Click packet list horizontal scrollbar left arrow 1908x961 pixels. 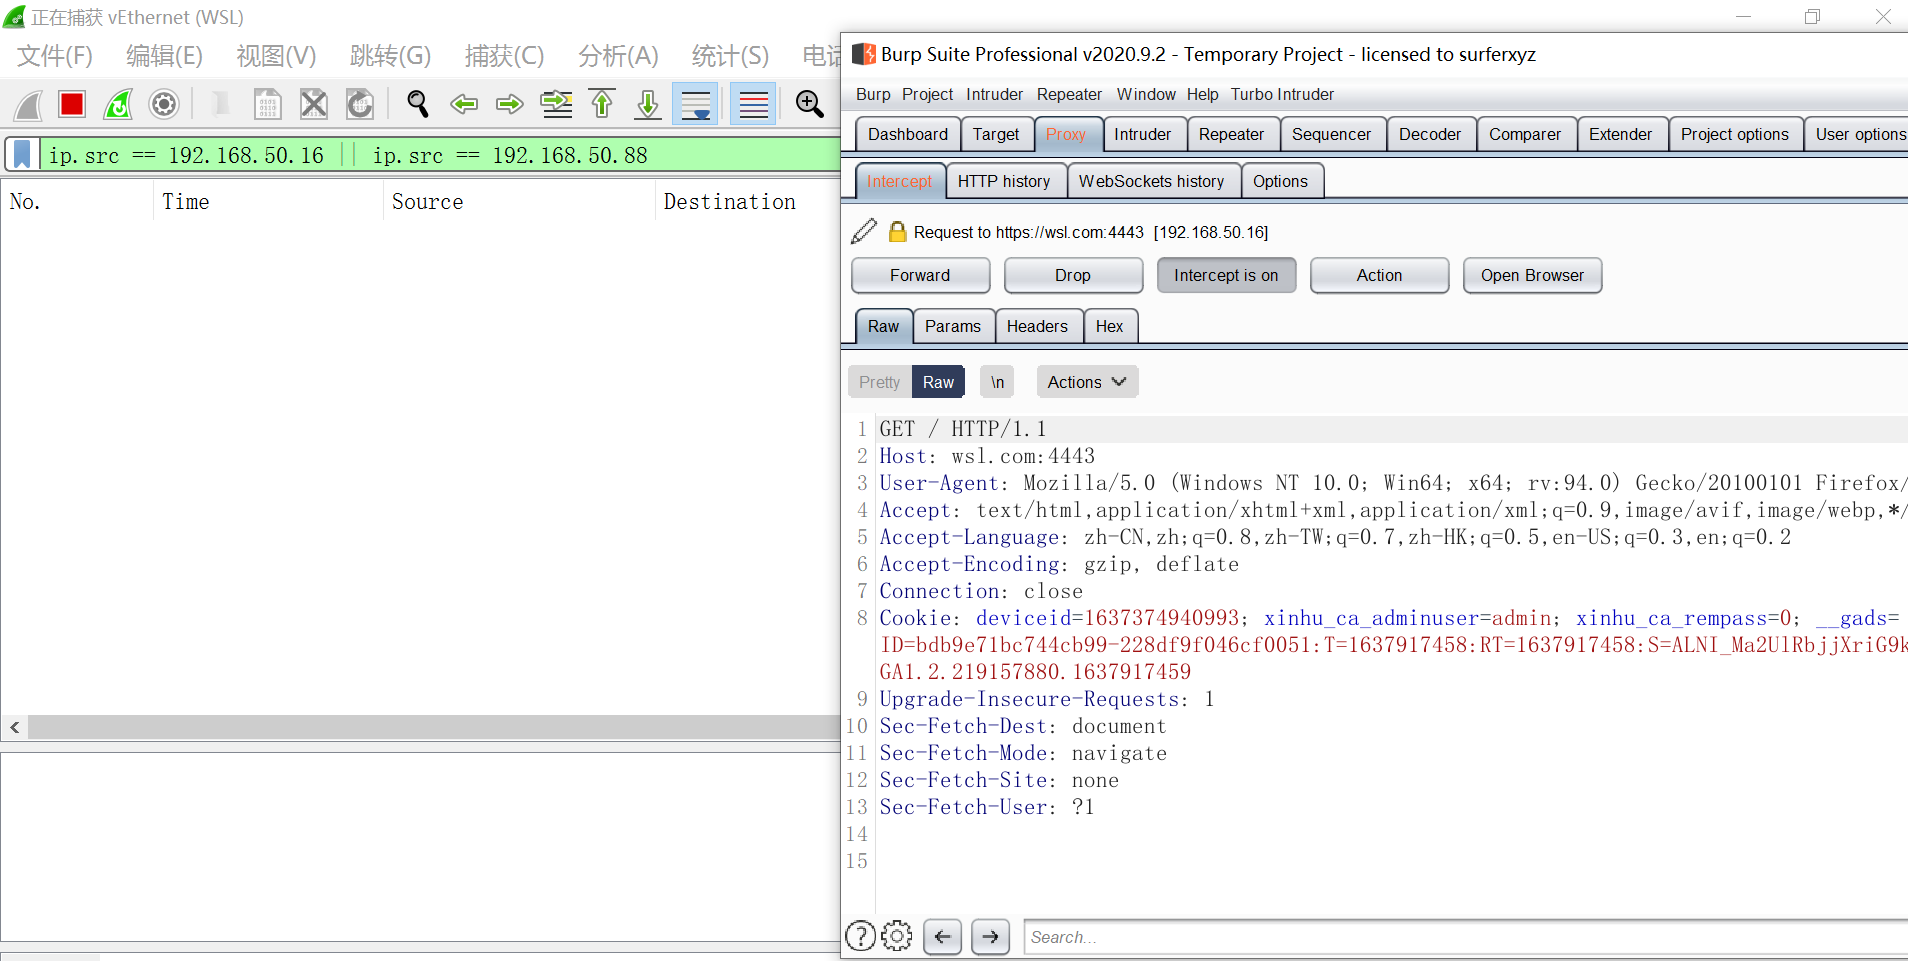click(15, 728)
